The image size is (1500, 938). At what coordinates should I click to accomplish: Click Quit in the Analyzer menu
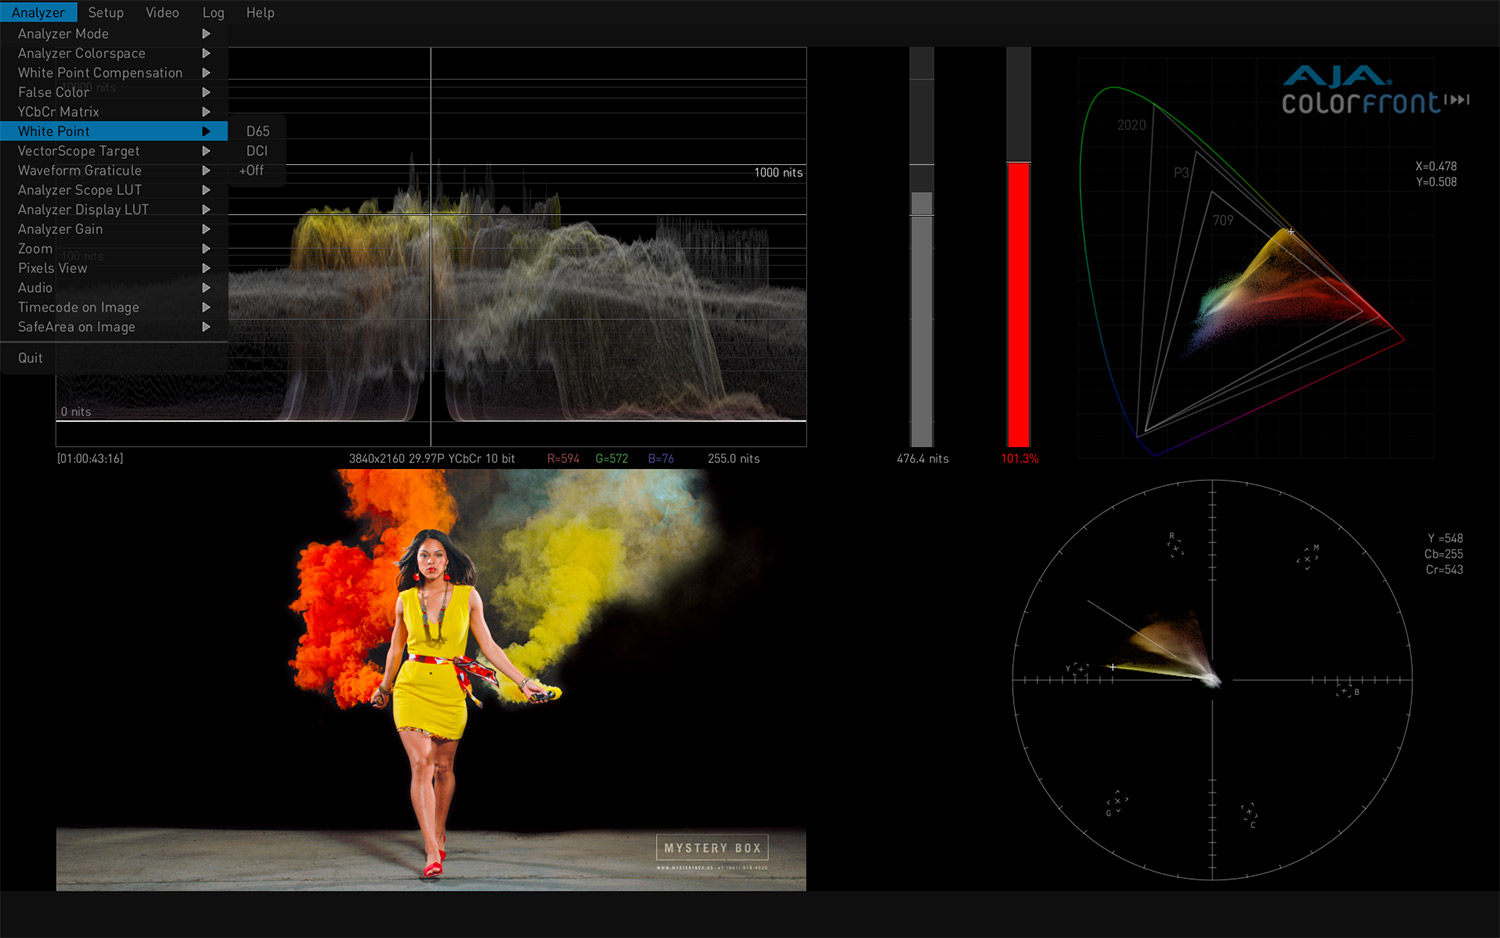click(30, 358)
